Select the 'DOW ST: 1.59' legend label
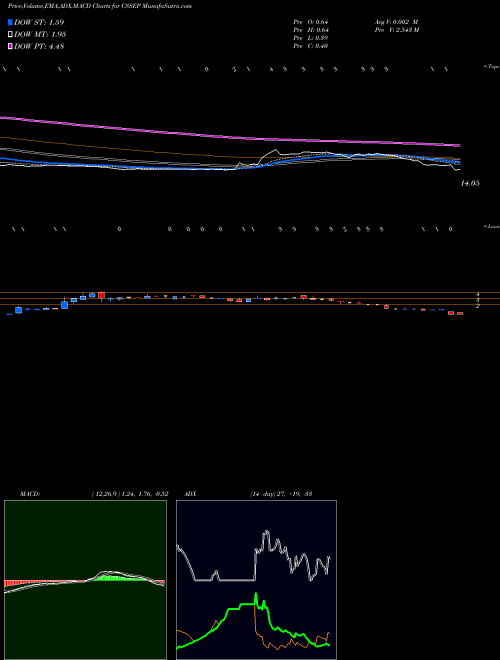This screenshot has height=660, width=500. [39, 22]
